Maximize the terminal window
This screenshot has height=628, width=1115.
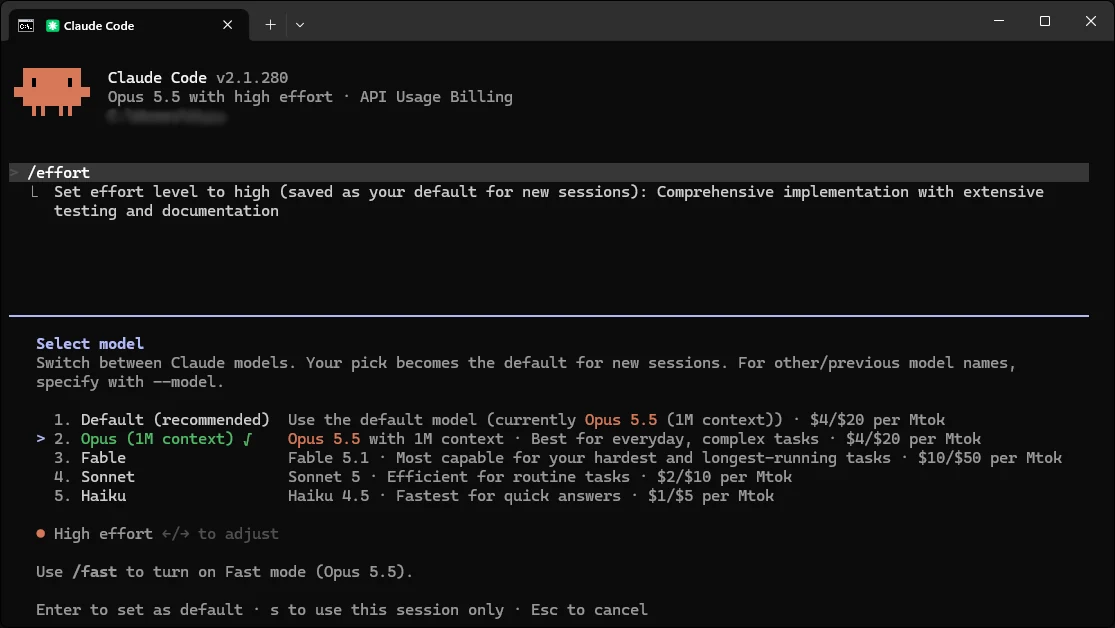tap(1045, 21)
